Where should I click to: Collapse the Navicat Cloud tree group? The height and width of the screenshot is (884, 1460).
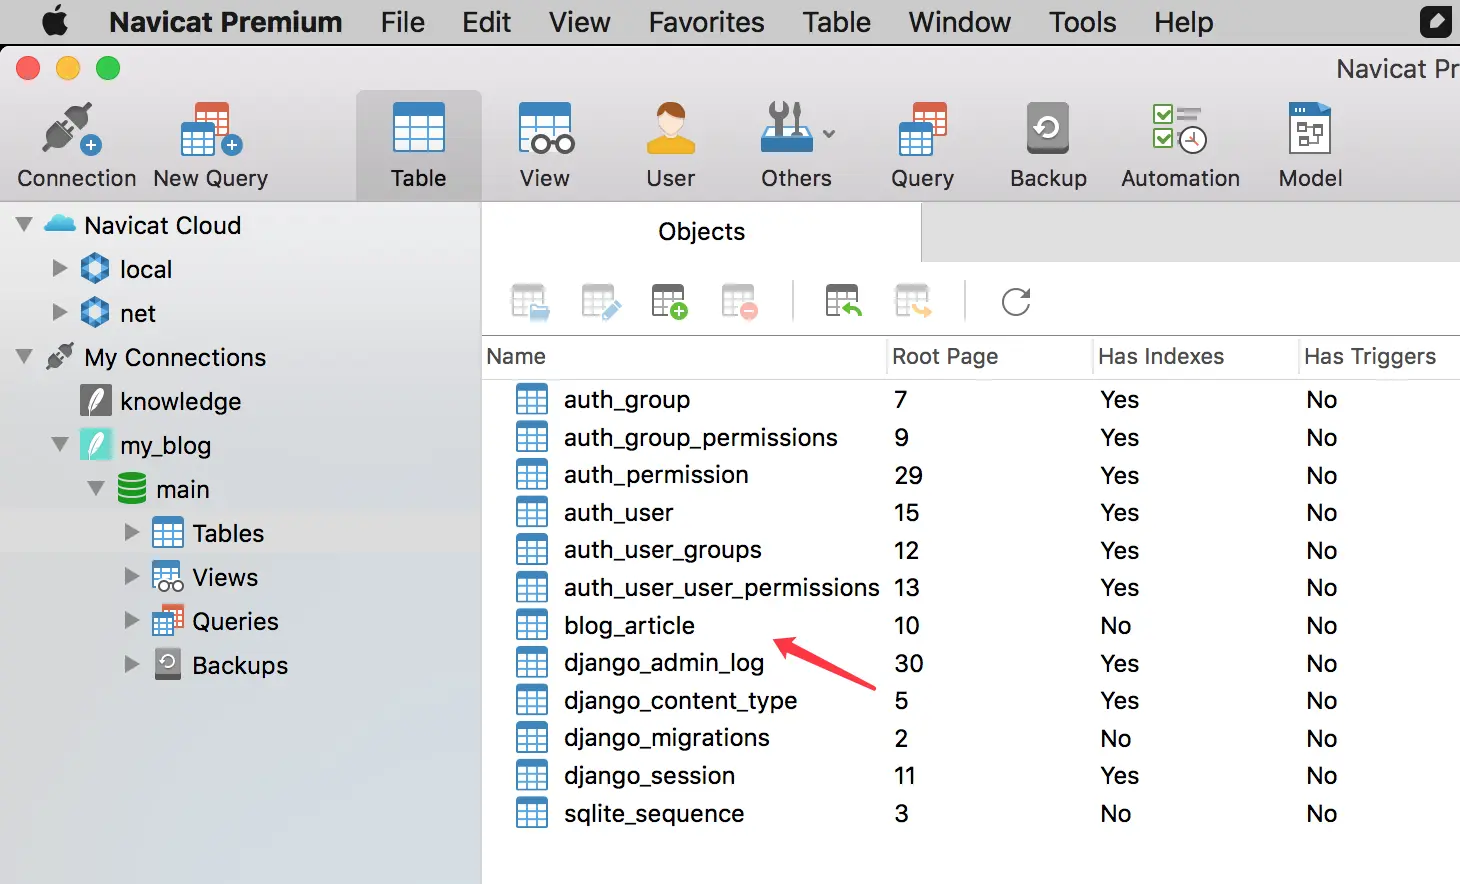24,225
